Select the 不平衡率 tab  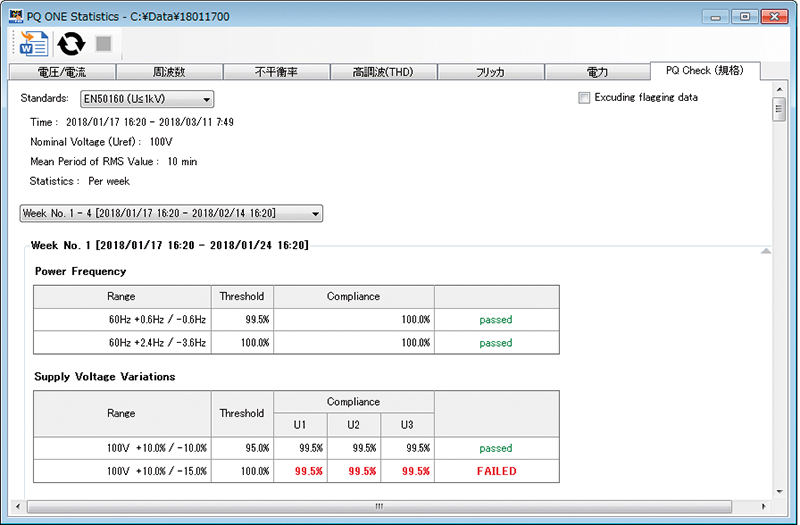click(x=276, y=72)
